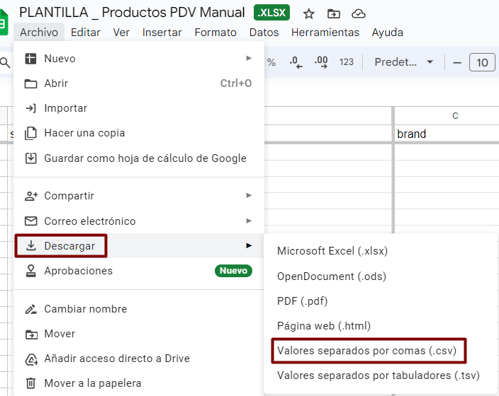Click the search magnifier icon in the toolbar
The image size is (499, 396).
(x=5, y=62)
